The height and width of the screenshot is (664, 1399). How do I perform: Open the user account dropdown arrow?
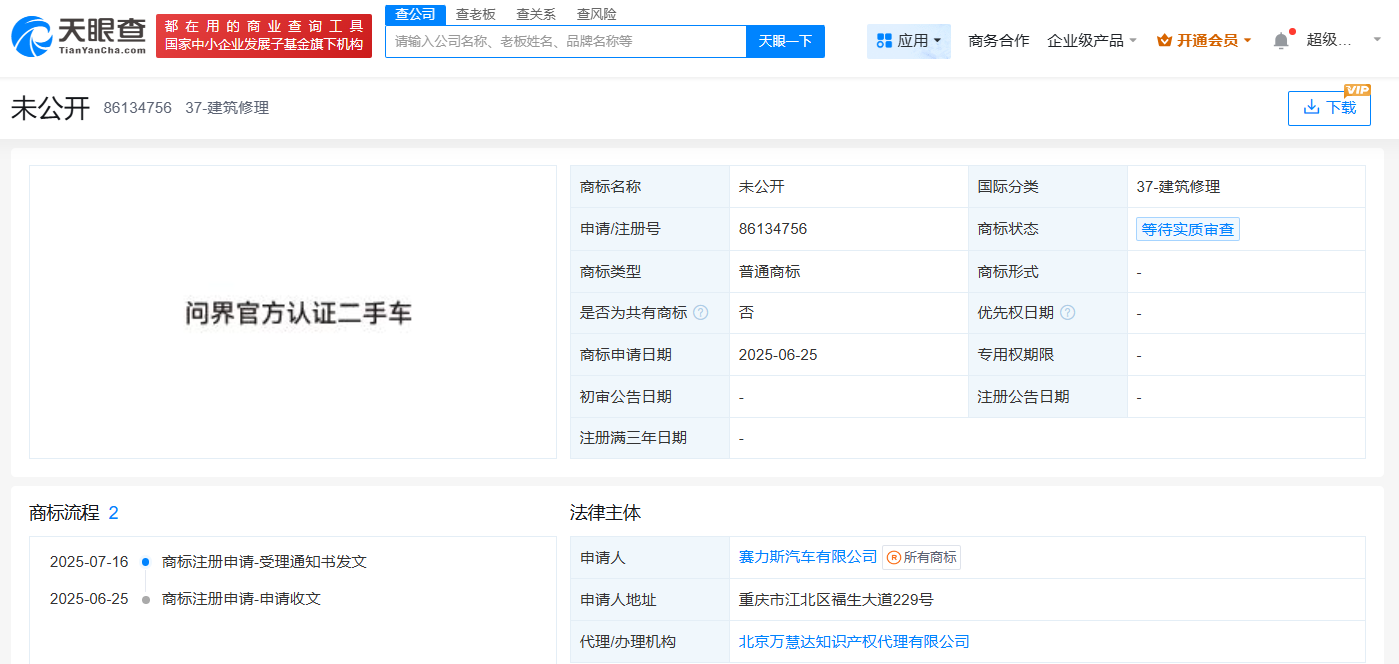[x=1377, y=41]
